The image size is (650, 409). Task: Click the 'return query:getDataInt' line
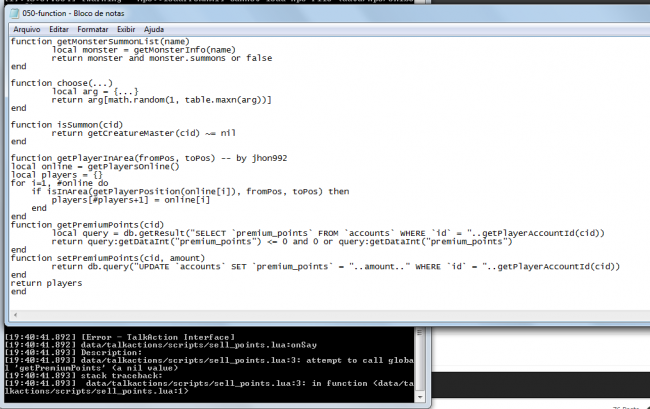click(282, 242)
